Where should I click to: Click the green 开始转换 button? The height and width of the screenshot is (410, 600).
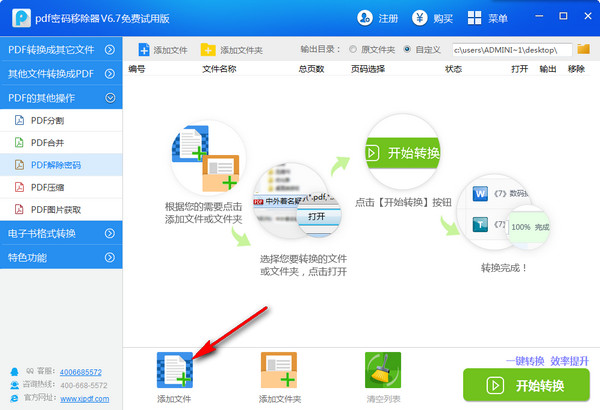coord(526,385)
